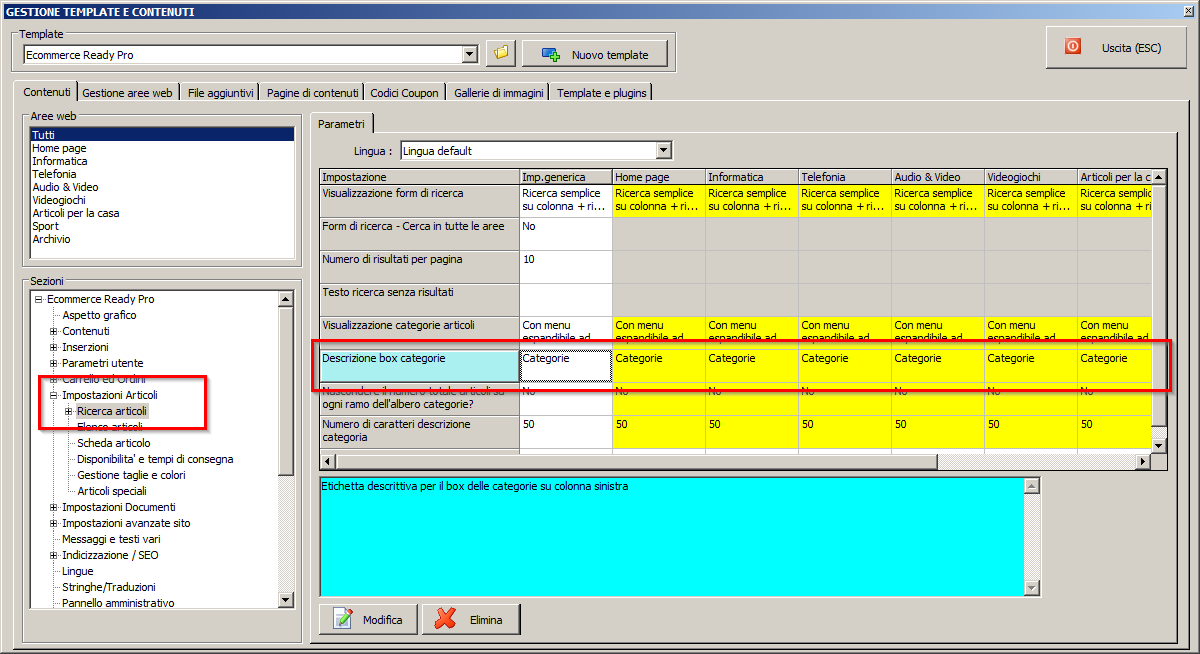This screenshot has height=654, width=1200.
Task: Open the Lingua dropdown list
Action: (x=662, y=151)
